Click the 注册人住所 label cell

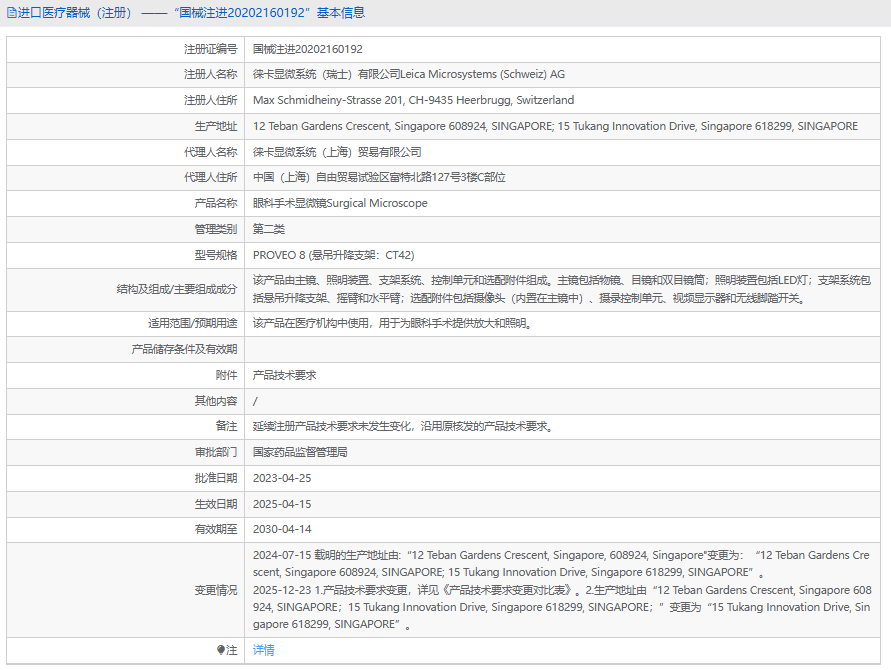click(126, 101)
